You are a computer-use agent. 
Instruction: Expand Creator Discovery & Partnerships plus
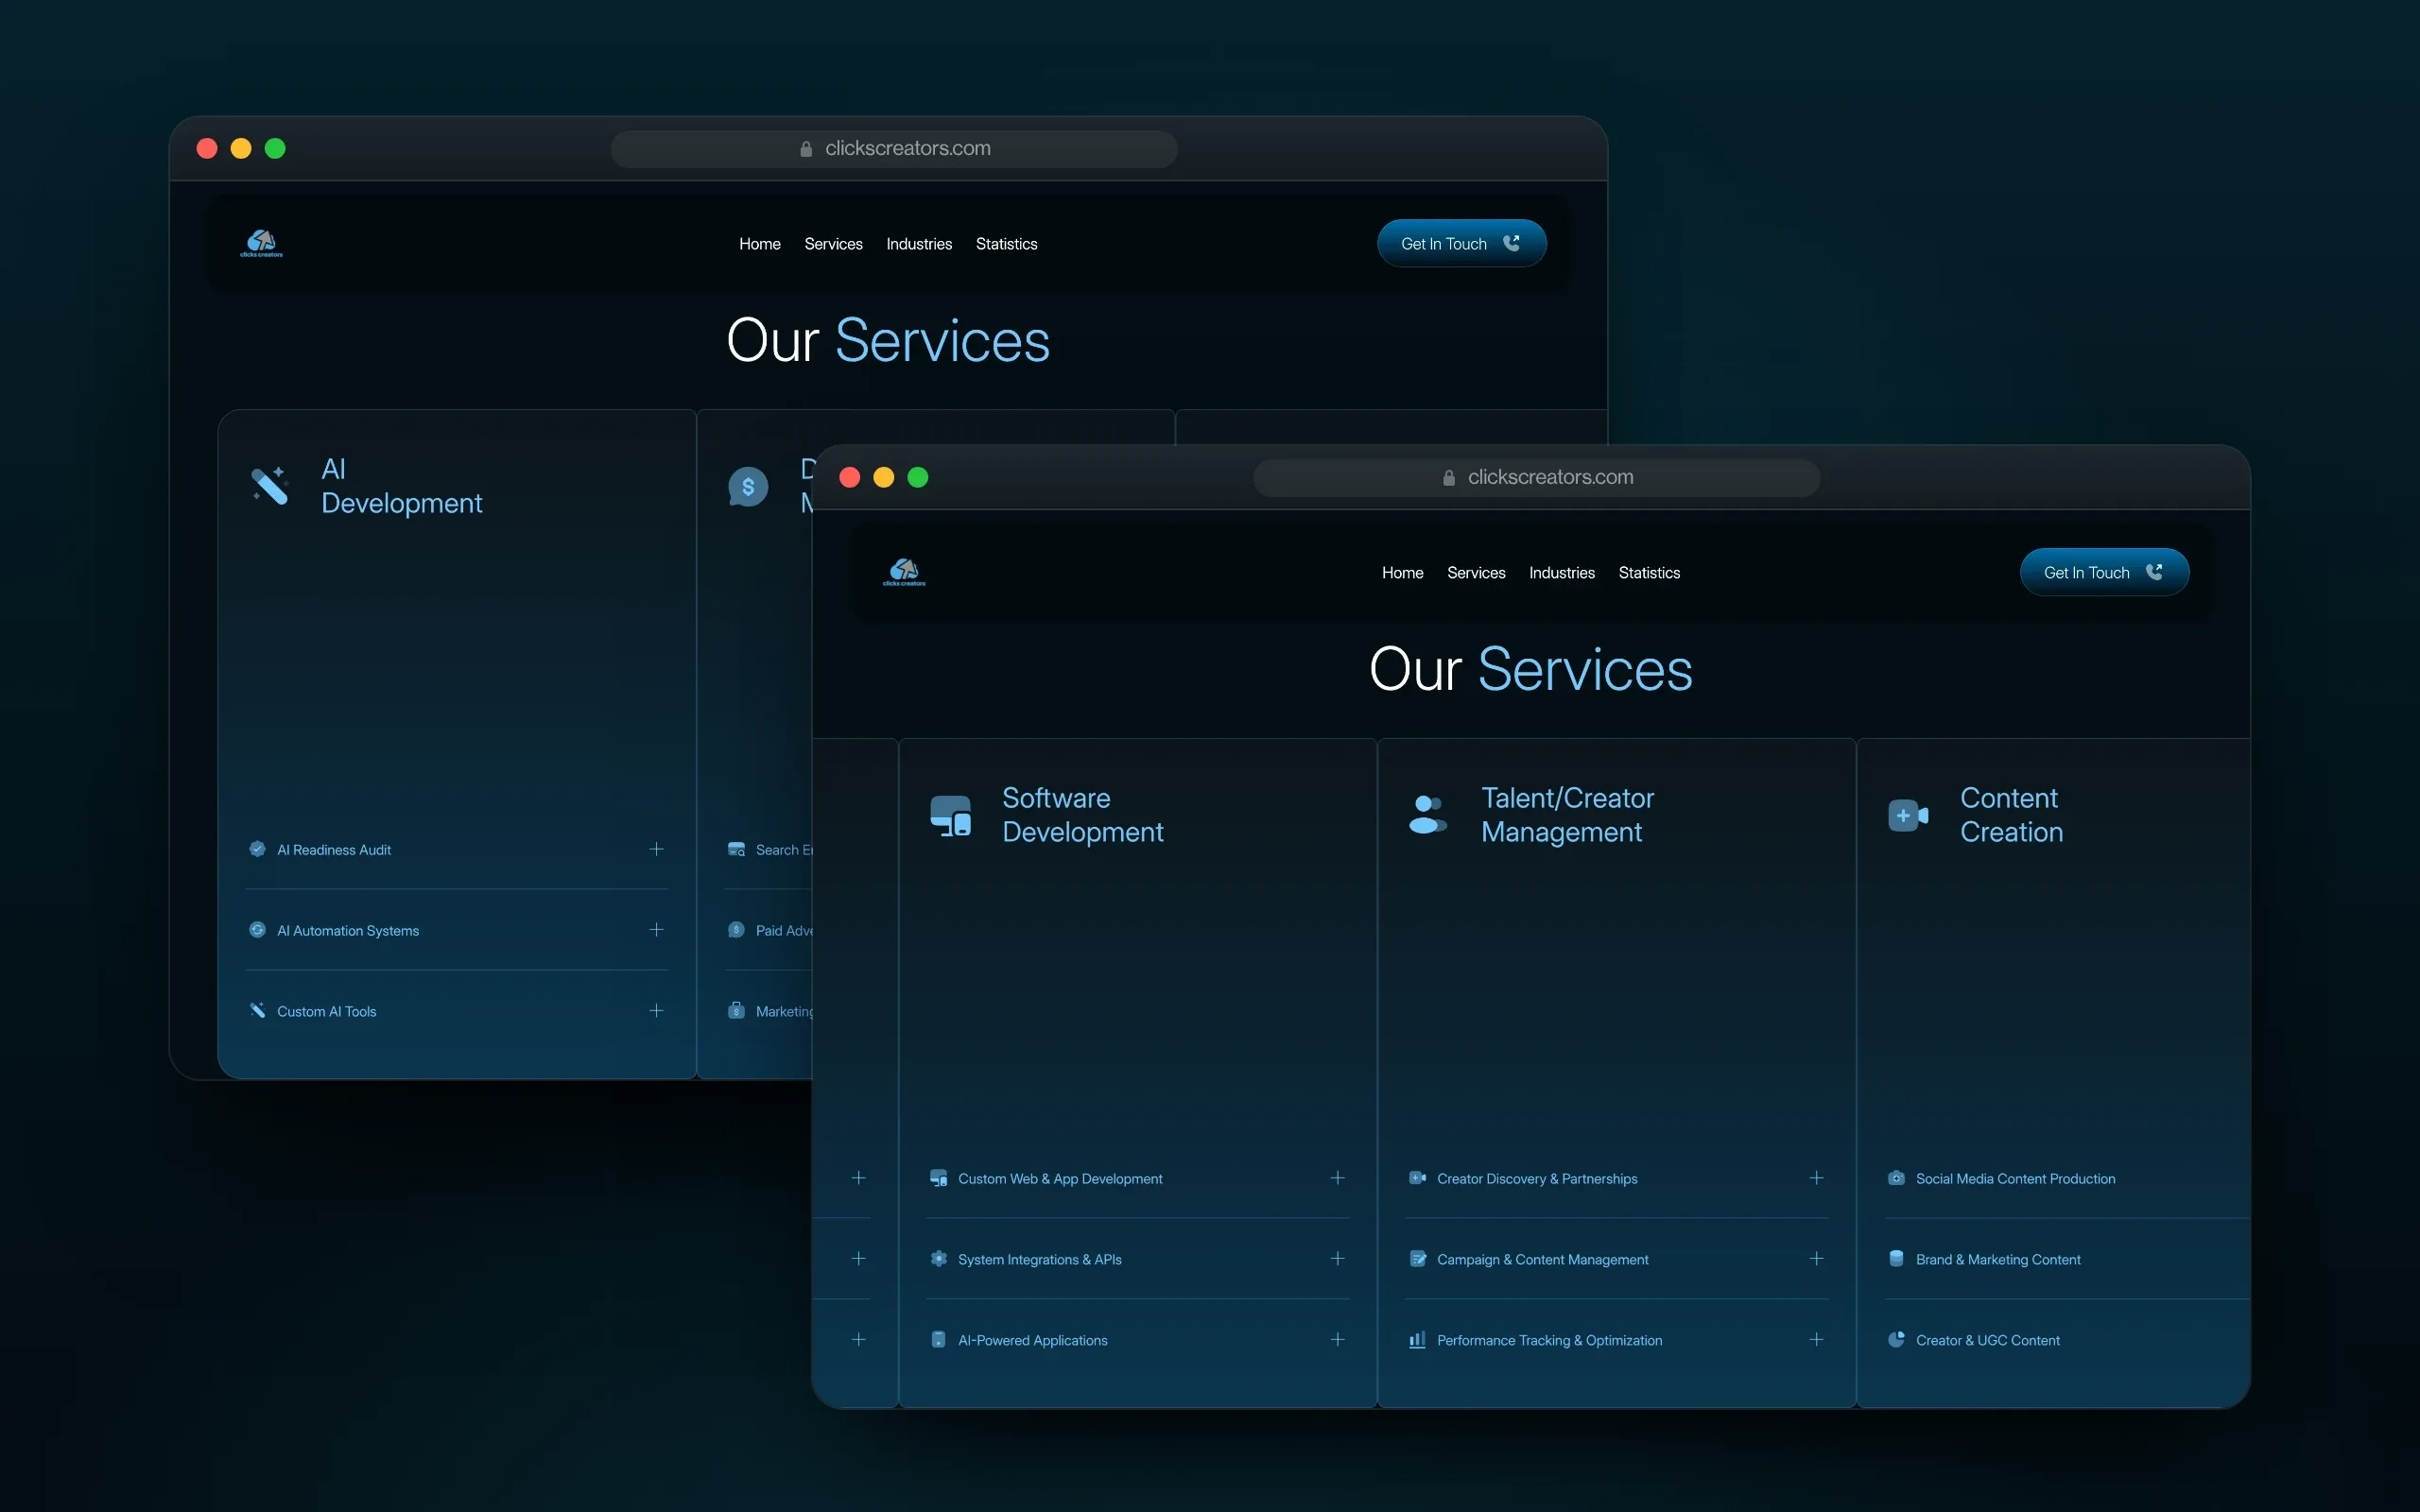[x=1816, y=1178]
